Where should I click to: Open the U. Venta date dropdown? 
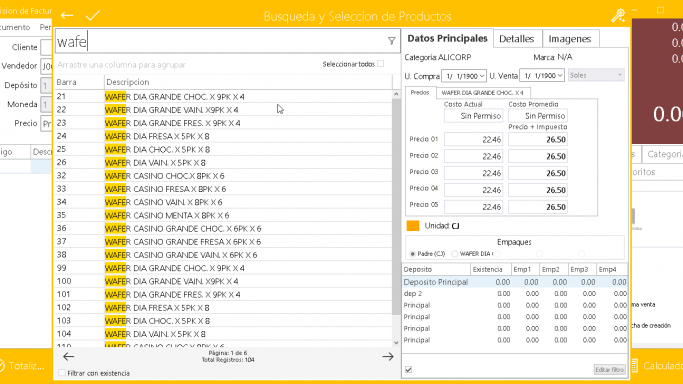click(x=542, y=76)
